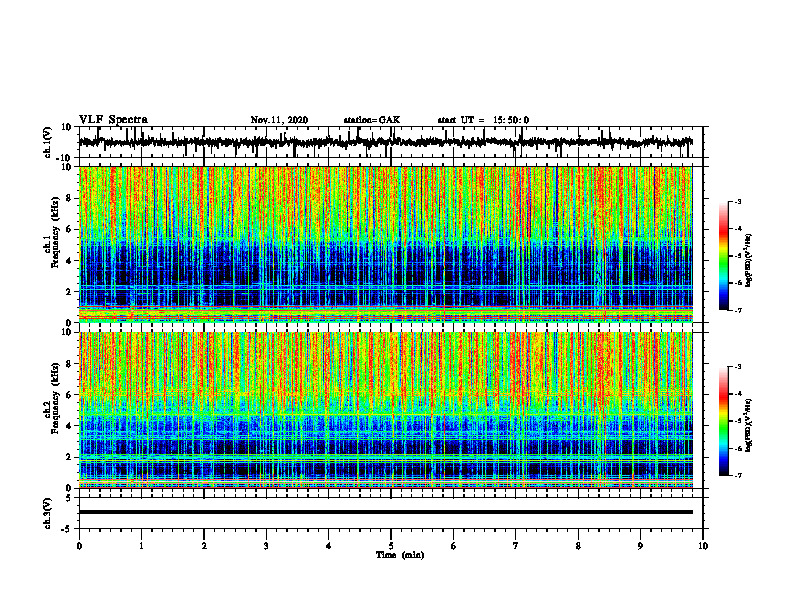Click the "5" tick label on the ch.3(V) axis
The image size is (792, 612).
pos(69,497)
